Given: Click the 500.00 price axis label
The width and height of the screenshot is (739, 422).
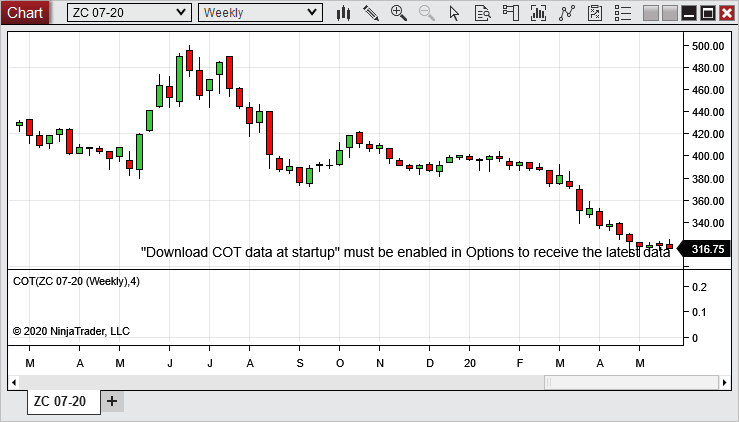Looking at the screenshot, I should 708,46.
